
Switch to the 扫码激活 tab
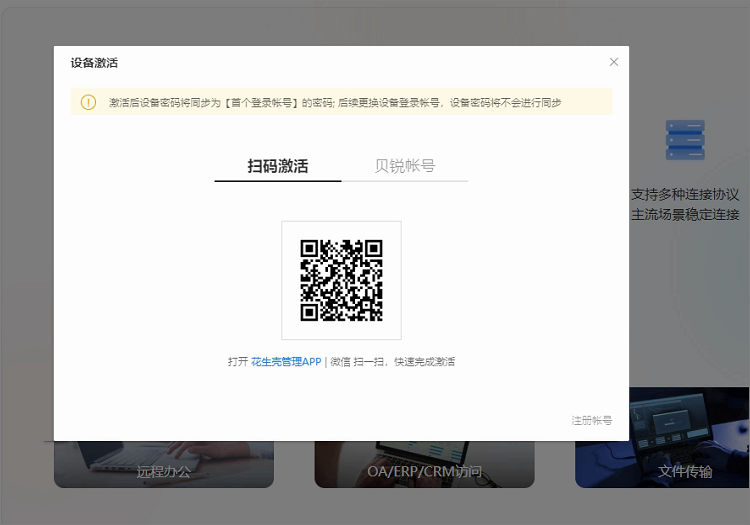tap(278, 166)
